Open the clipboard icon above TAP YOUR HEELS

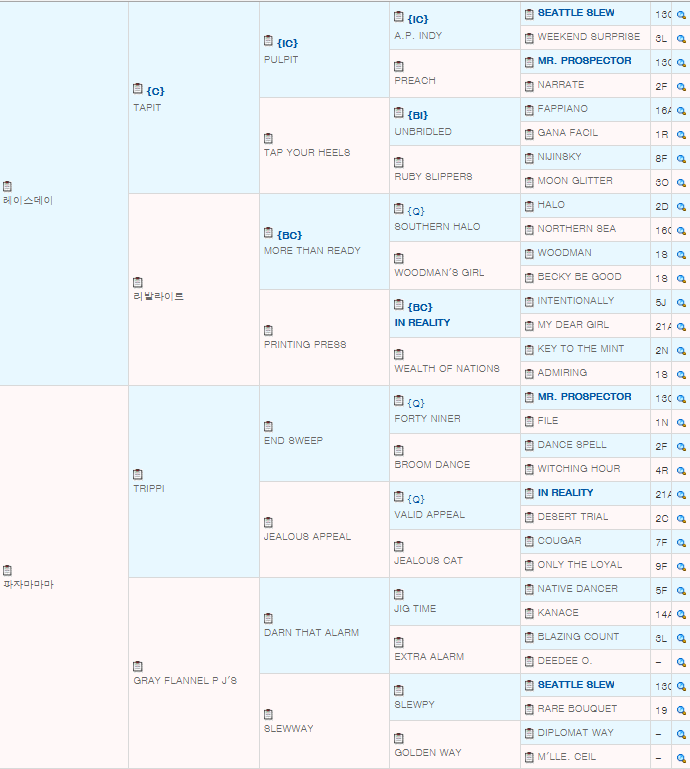coord(268,138)
